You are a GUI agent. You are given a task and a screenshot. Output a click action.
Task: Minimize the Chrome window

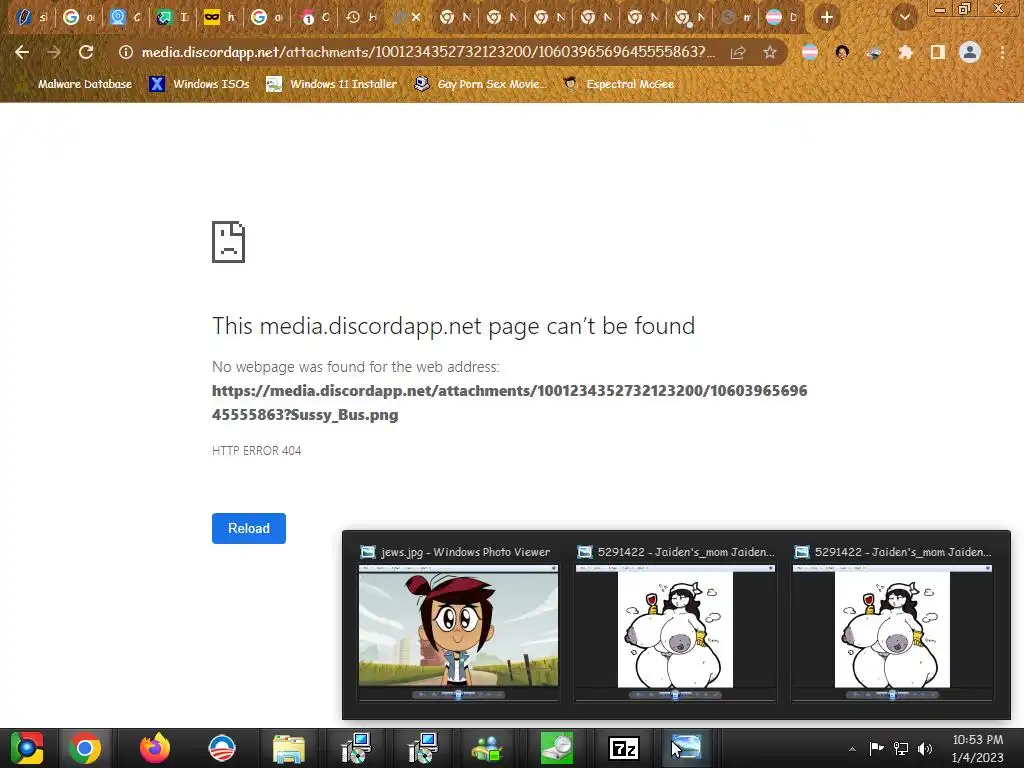[x=939, y=8]
